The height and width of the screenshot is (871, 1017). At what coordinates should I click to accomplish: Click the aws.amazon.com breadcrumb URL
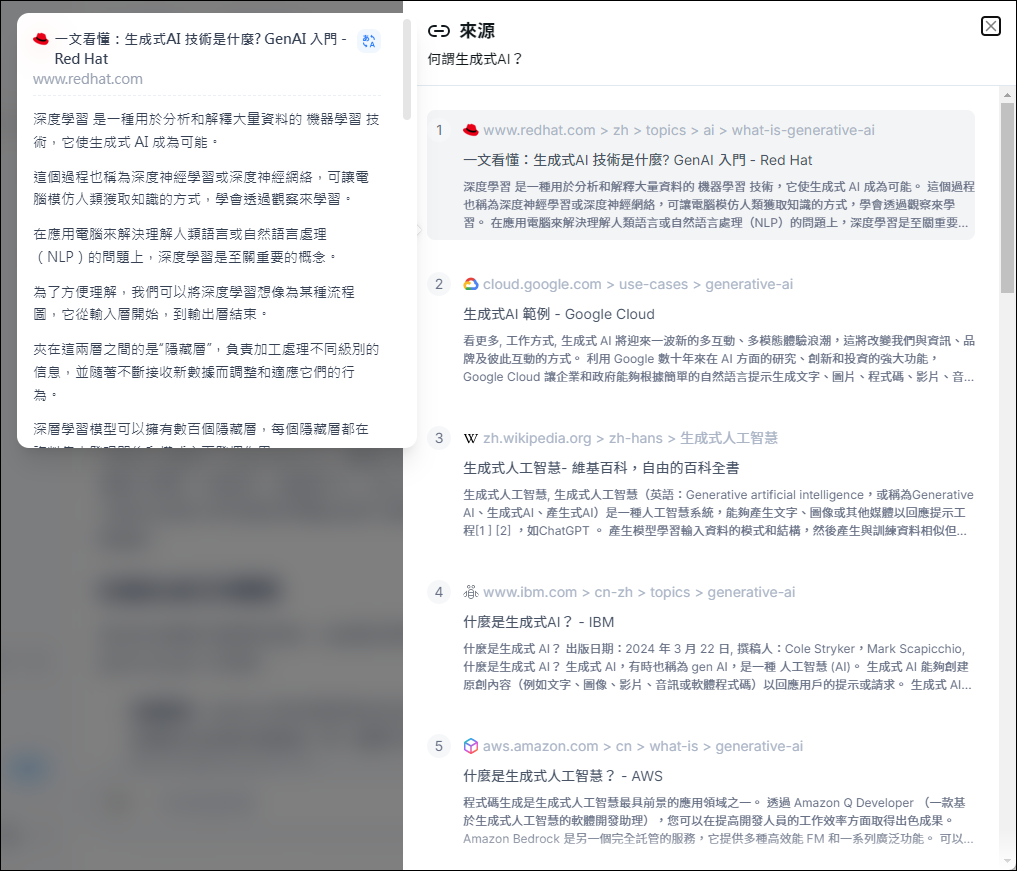click(643, 746)
